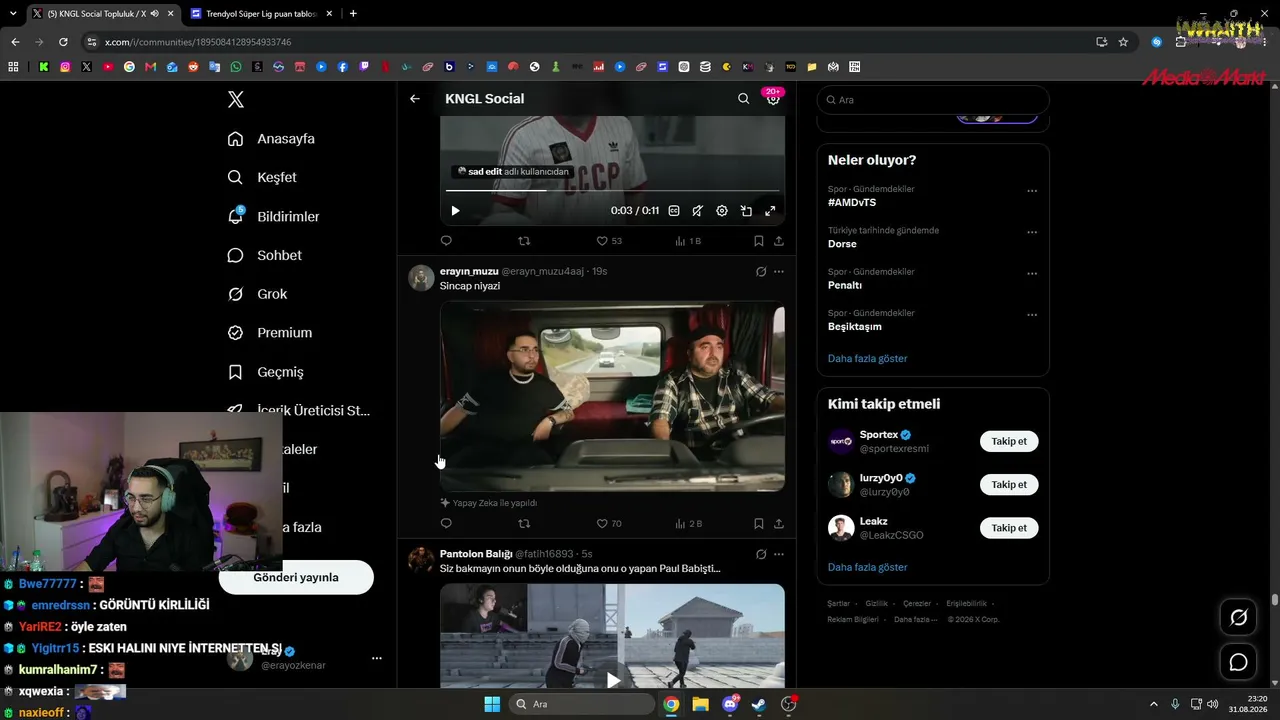Open account menu dots beside @erayozkenar

click(377, 658)
